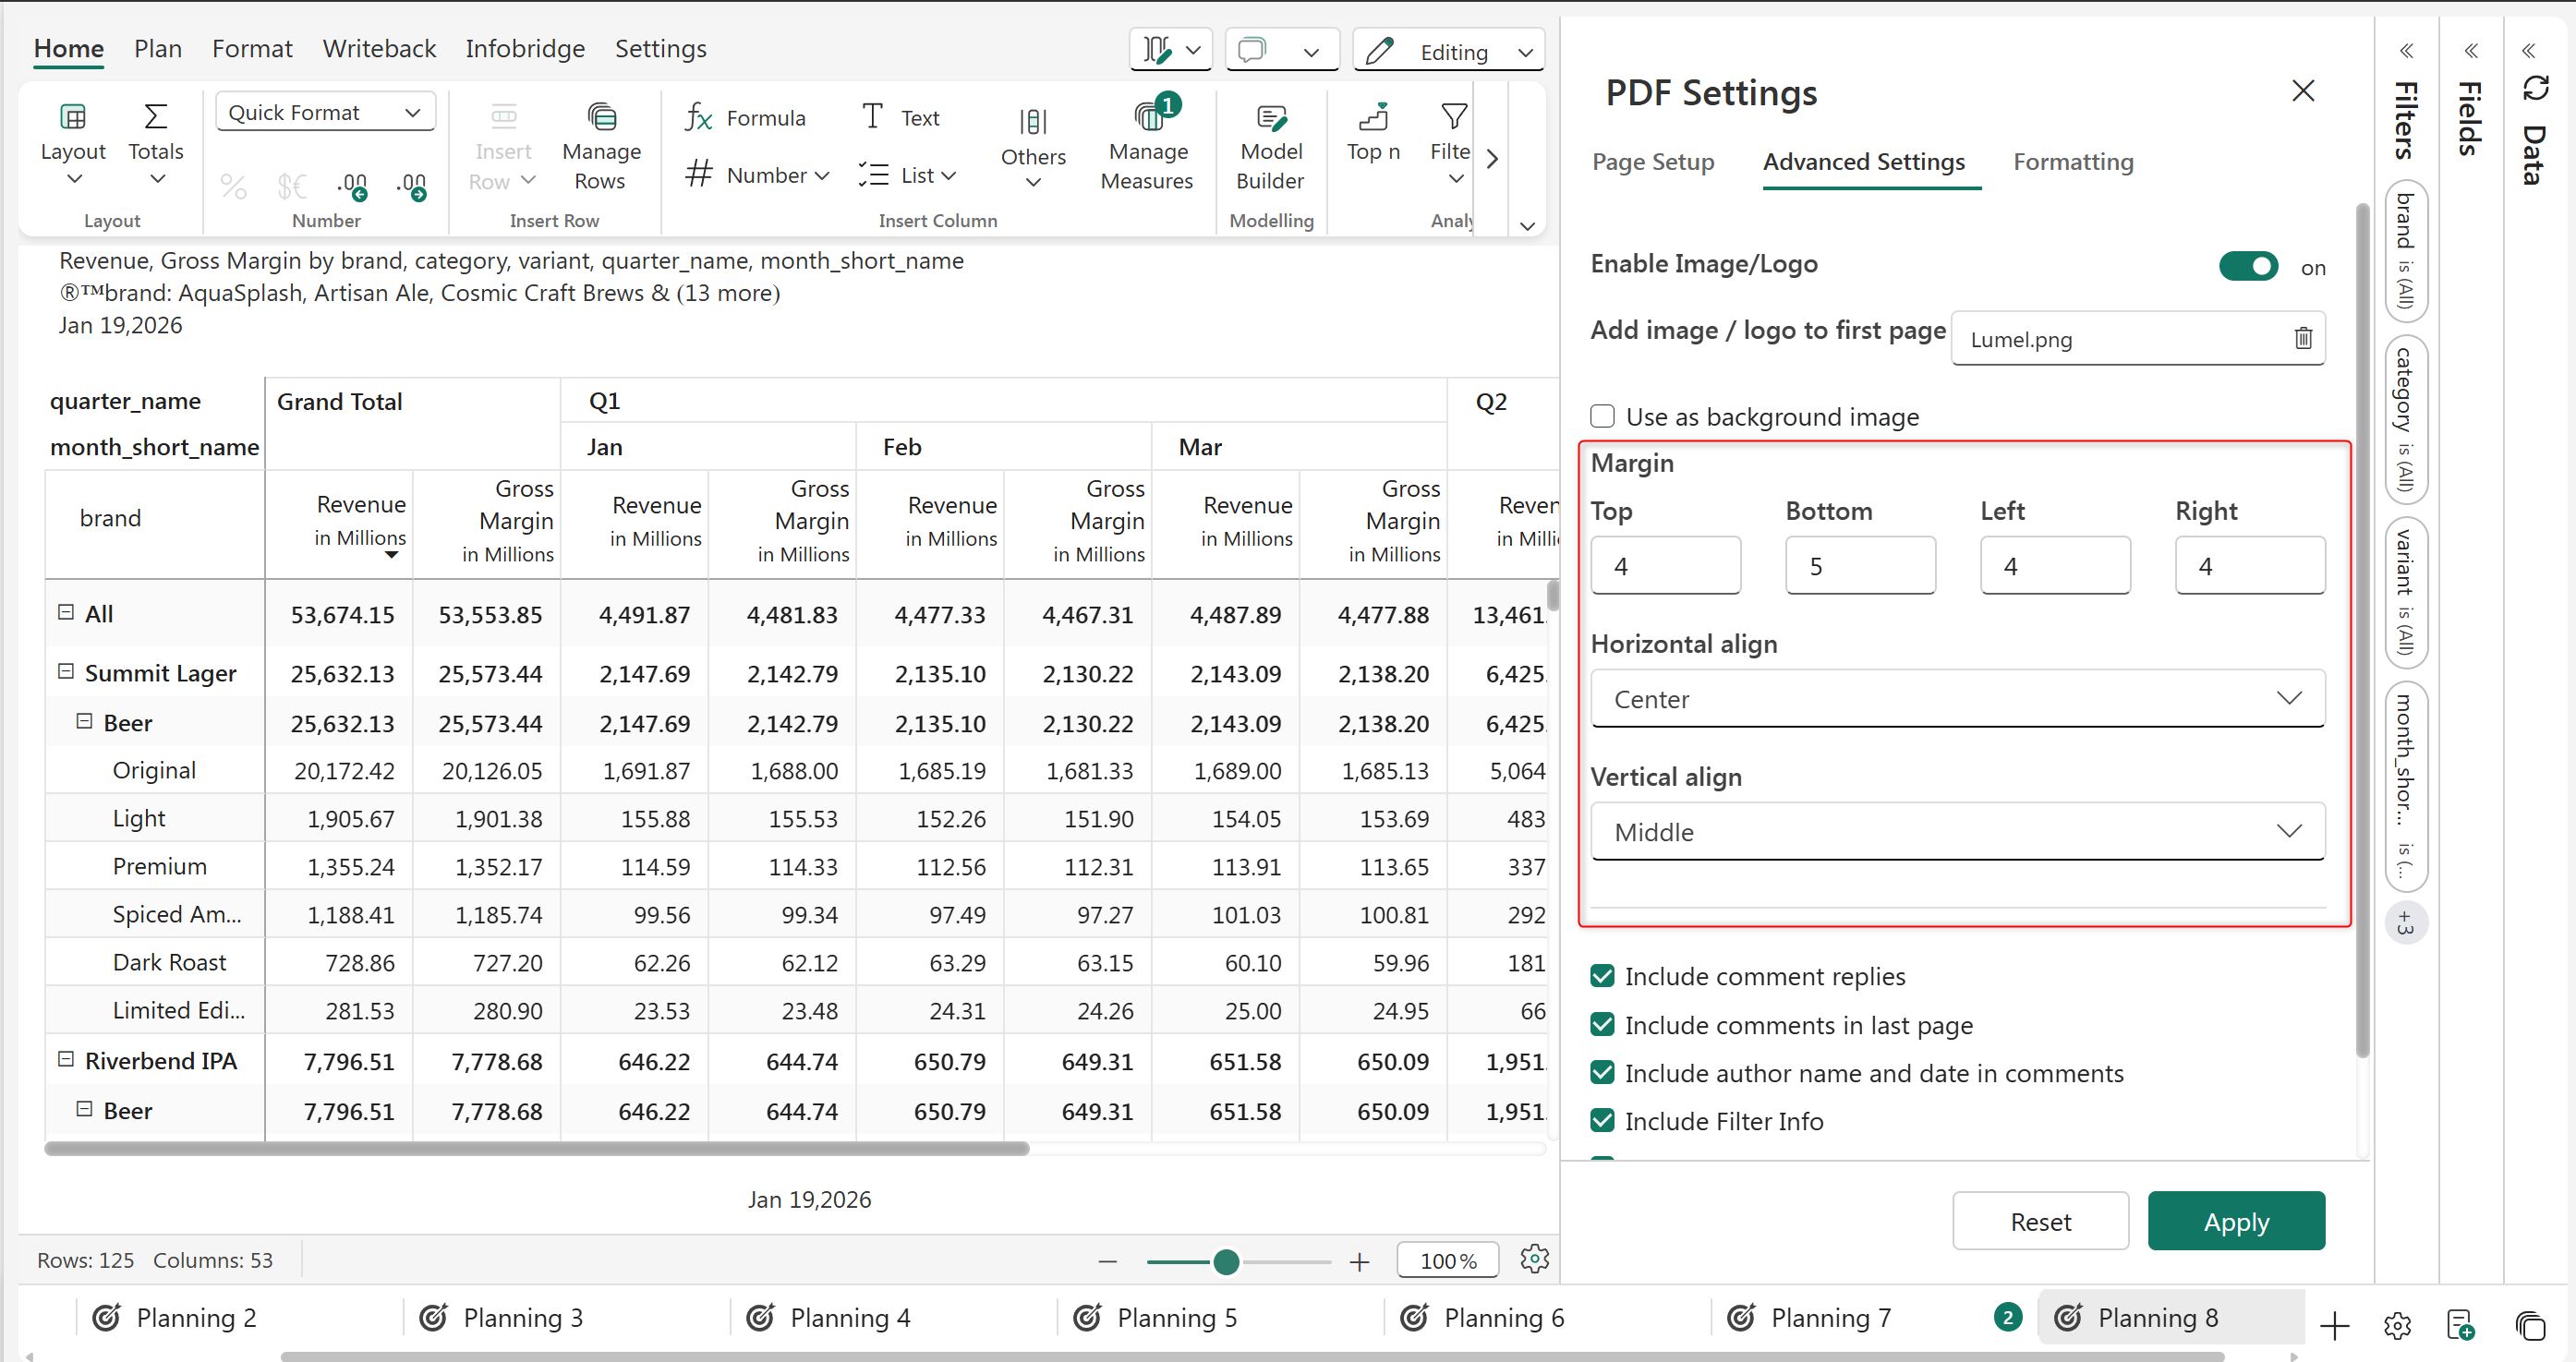Click the Manage Measures icon

1147,120
